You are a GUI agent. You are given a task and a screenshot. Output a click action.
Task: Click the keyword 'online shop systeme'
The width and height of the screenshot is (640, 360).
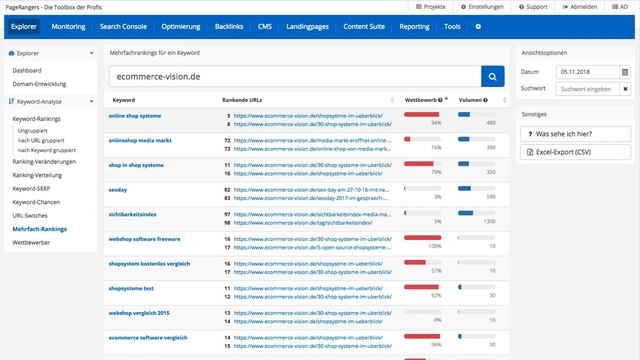[x=135, y=116]
